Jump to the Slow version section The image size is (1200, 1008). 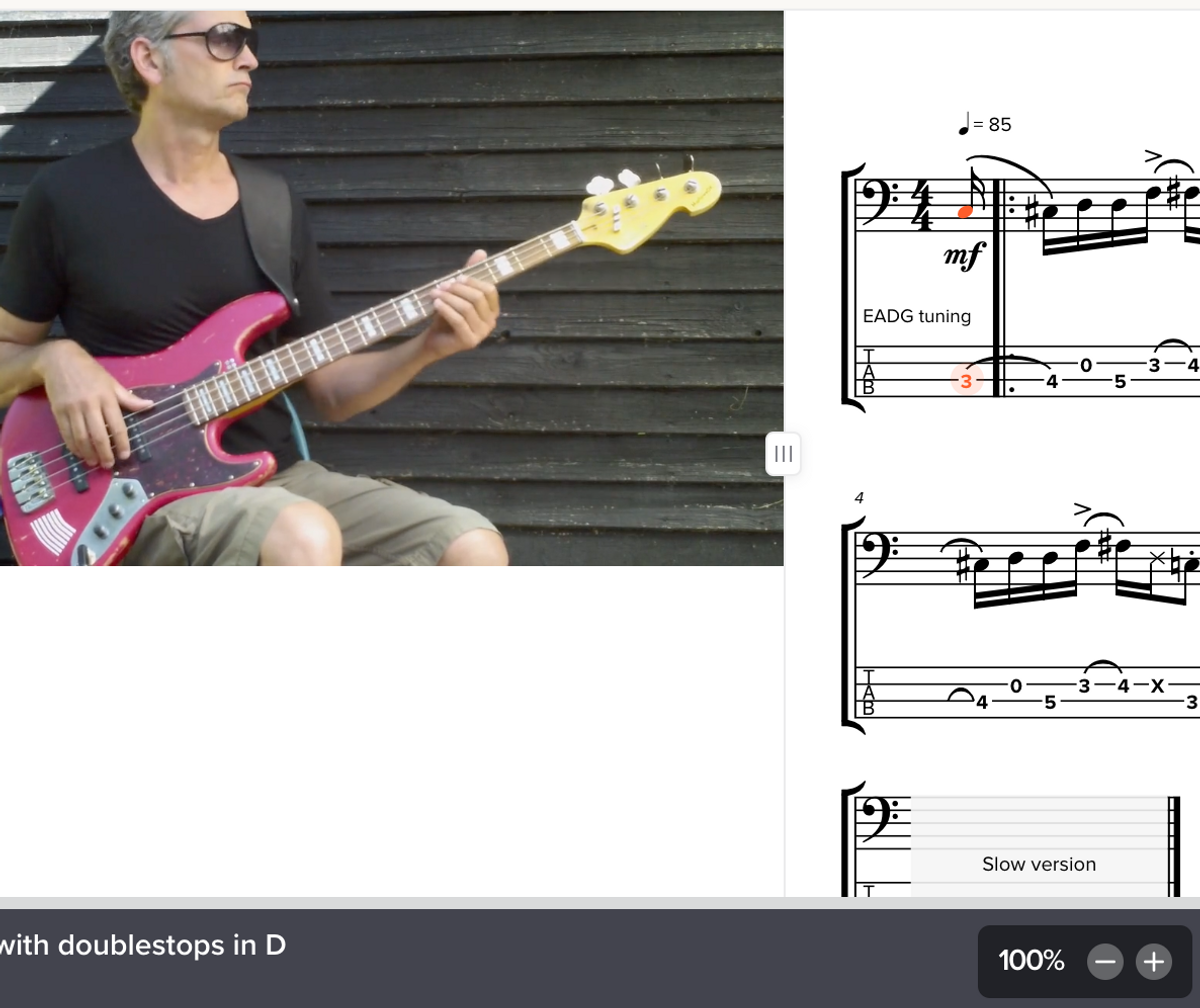coord(1039,864)
